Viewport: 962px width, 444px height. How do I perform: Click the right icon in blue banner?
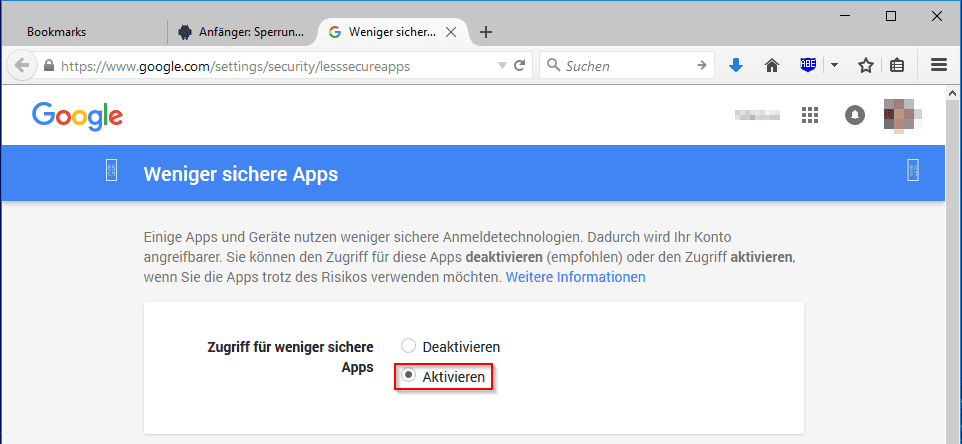pyautogui.click(x=912, y=170)
